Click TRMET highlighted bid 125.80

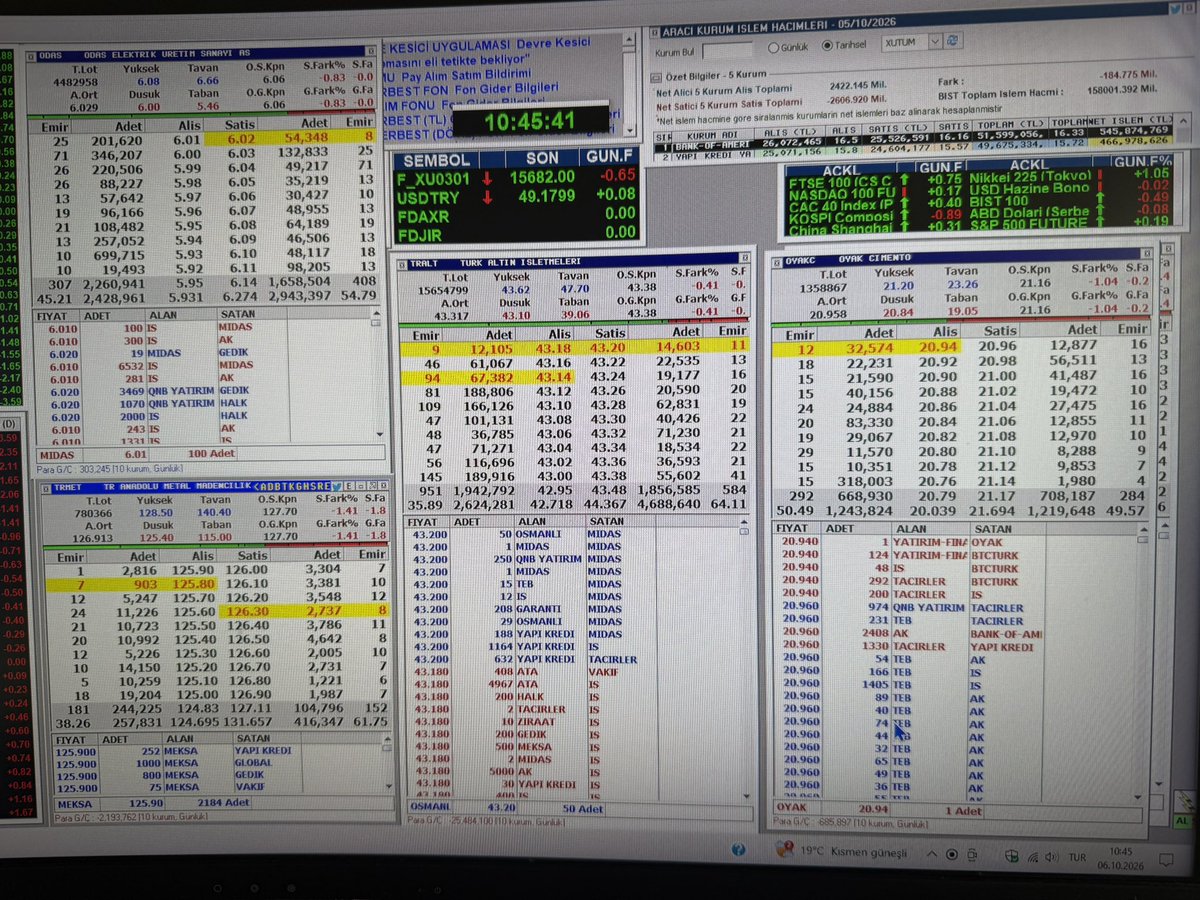pyautogui.click(x=193, y=583)
